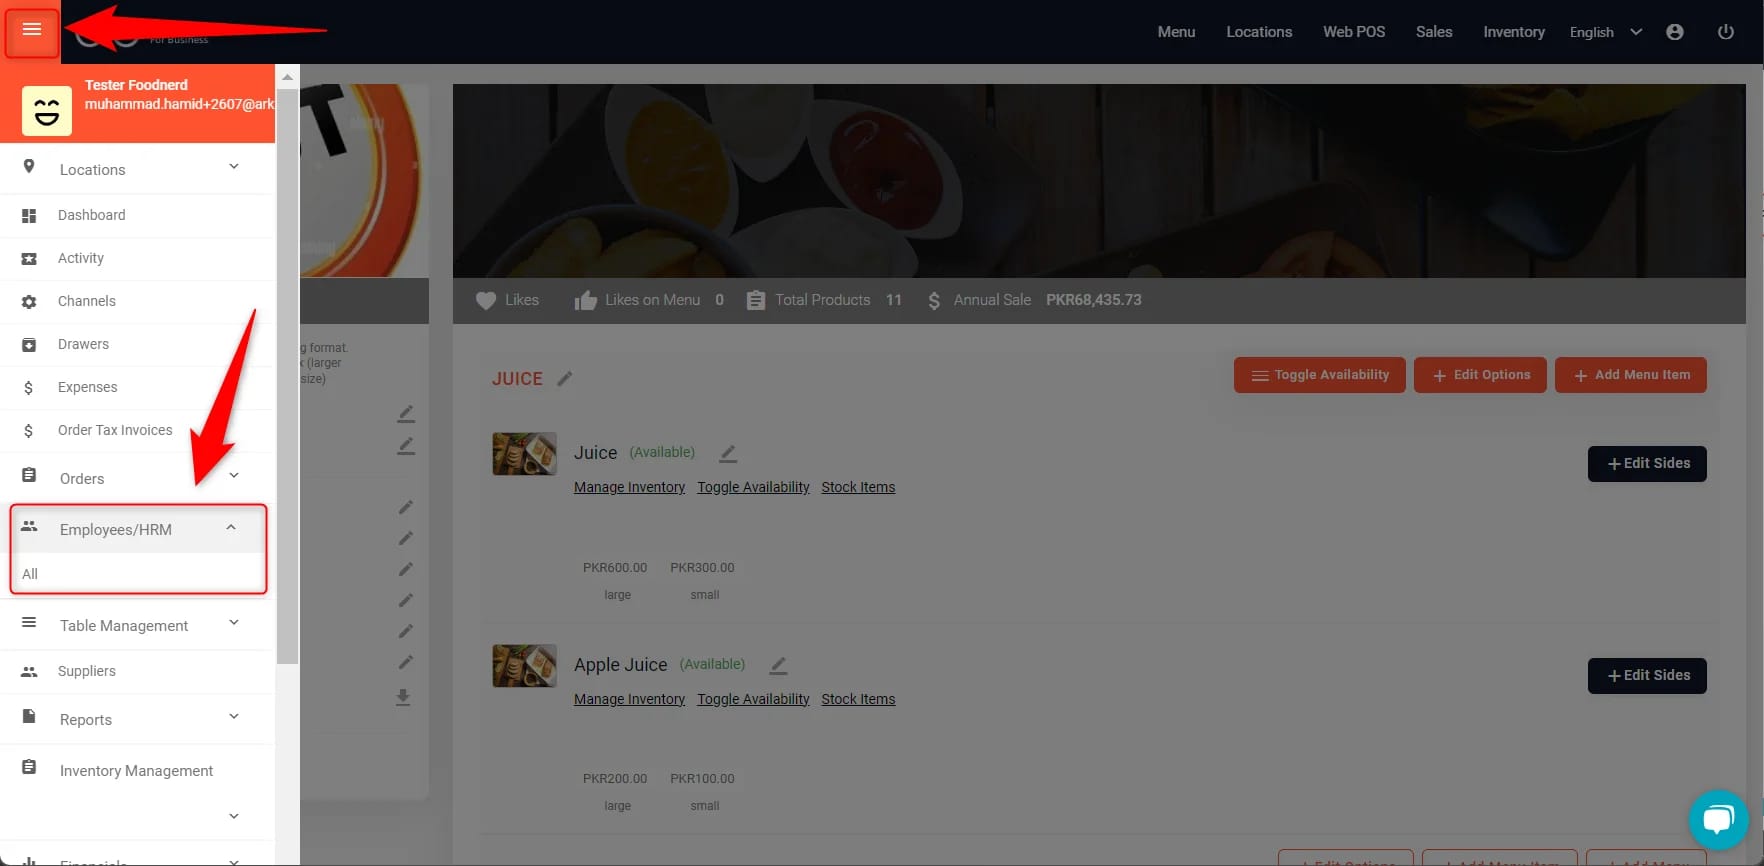Viewport: 1764px width, 866px height.
Task: Edit the JUICE category name pencil
Action: (565, 378)
